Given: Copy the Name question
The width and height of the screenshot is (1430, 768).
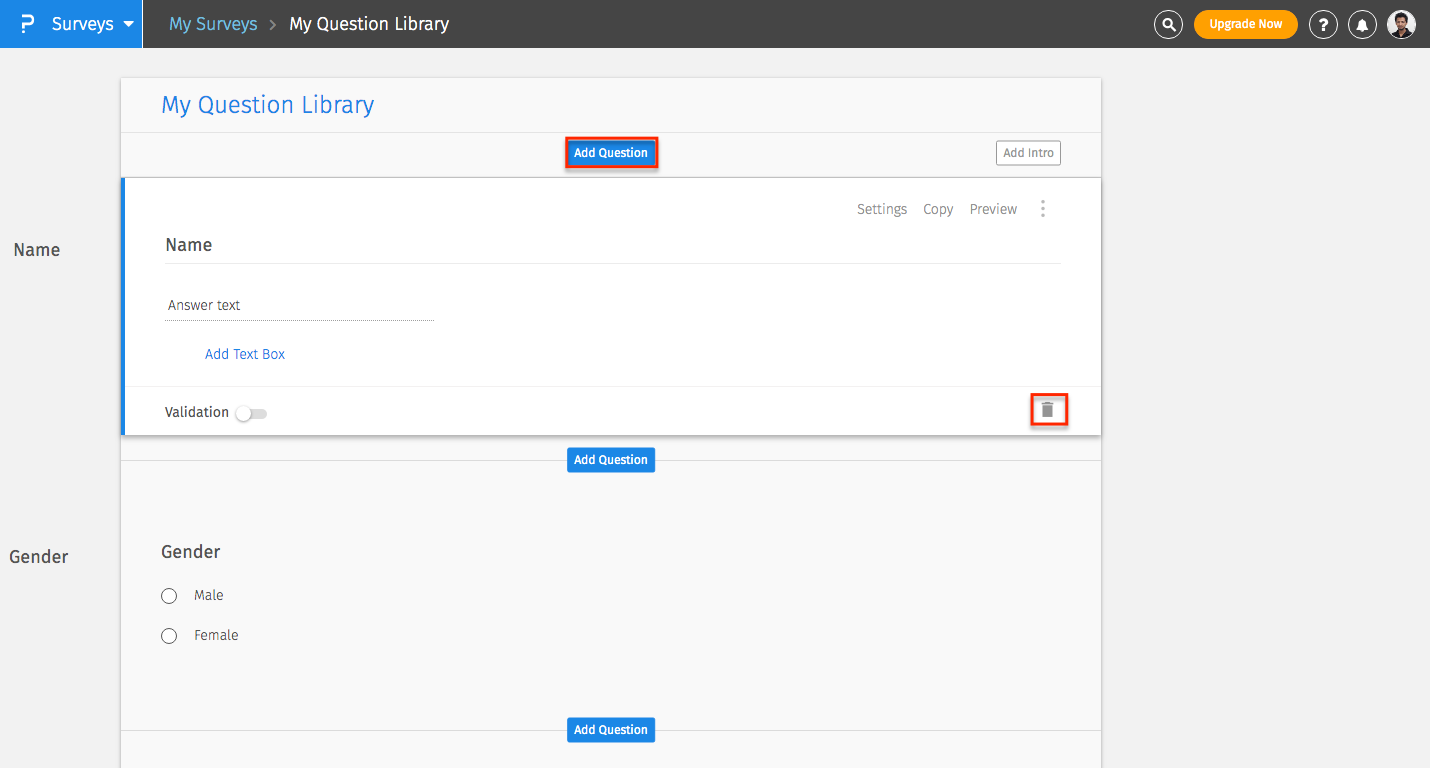Looking at the screenshot, I should pyautogui.click(x=938, y=209).
